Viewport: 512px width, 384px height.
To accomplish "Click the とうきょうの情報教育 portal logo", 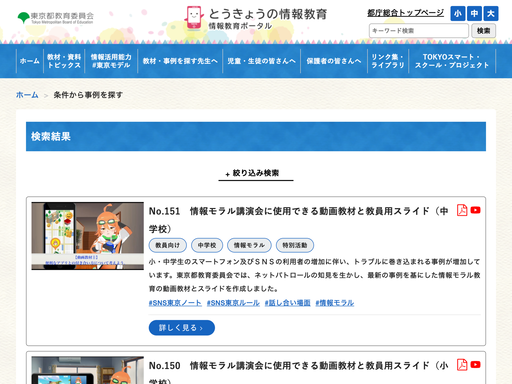I will 256,18.
